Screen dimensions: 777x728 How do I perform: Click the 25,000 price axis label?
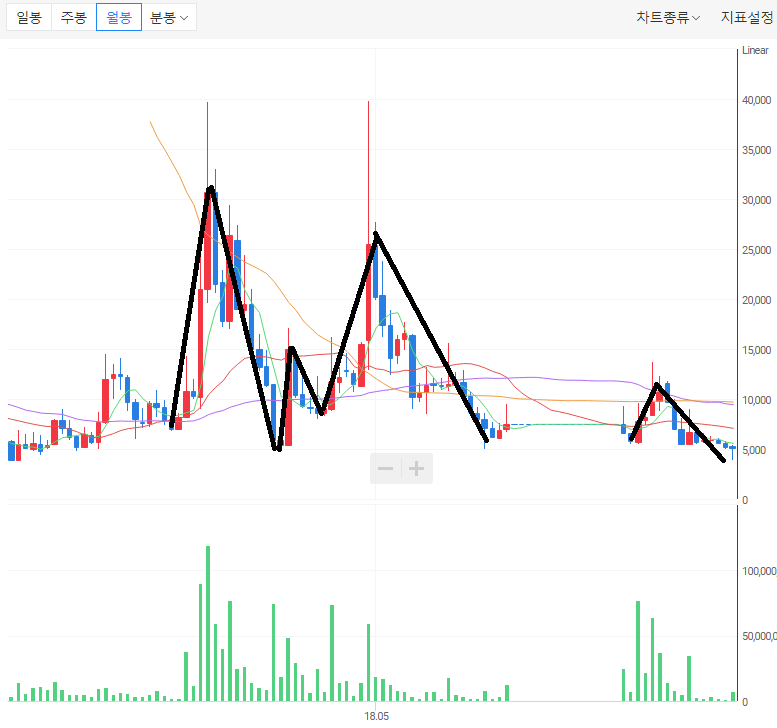click(x=756, y=250)
